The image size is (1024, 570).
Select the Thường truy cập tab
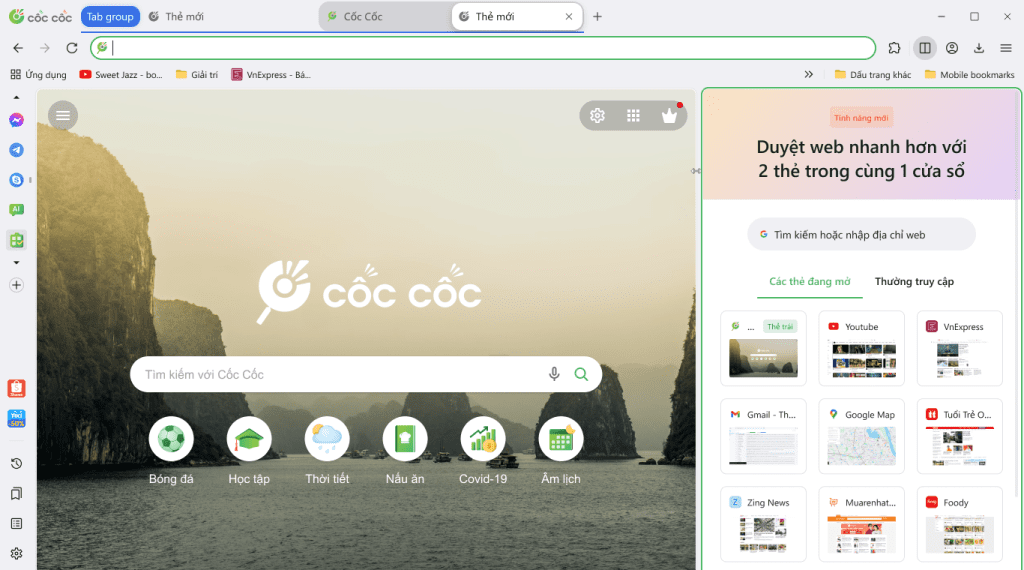point(914,281)
